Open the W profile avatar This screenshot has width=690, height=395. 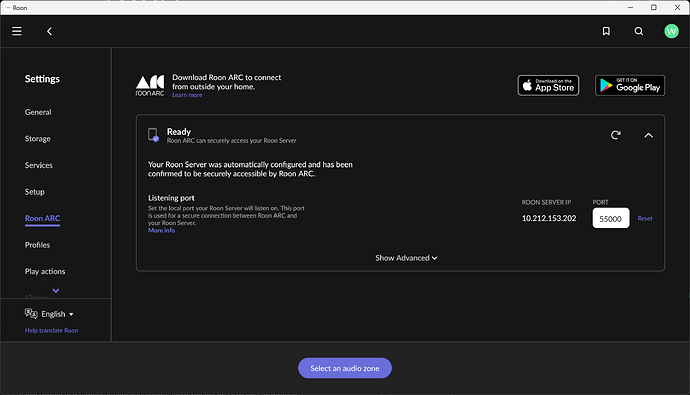pyautogui.click(x=671, y=31)
